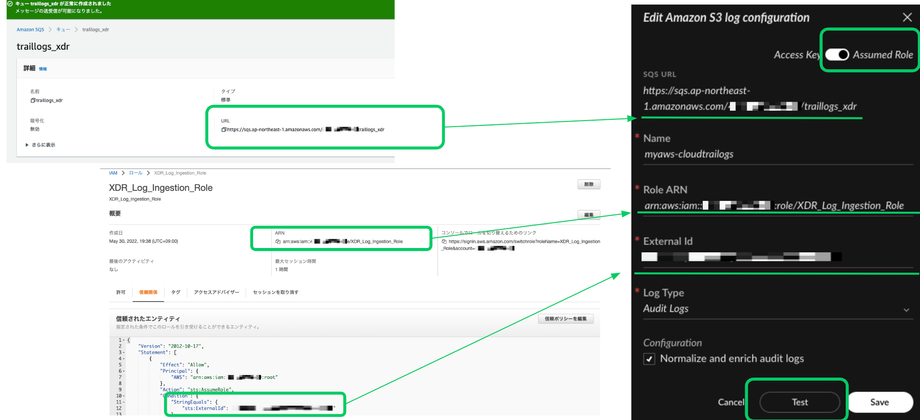The image size is (920, 420).
Task: Open the Log Type dropdown showing Audit Logs
Action: click(x=776, y=309)
